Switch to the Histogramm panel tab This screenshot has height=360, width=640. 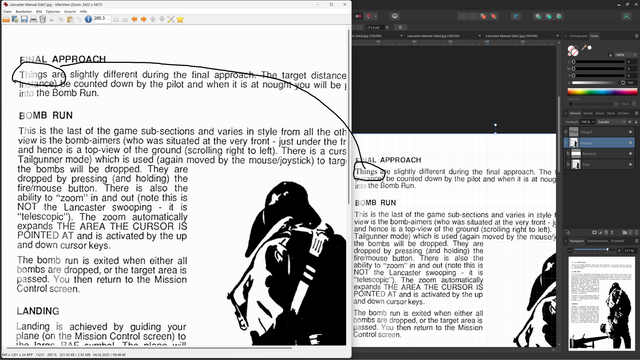click(578, 36)
